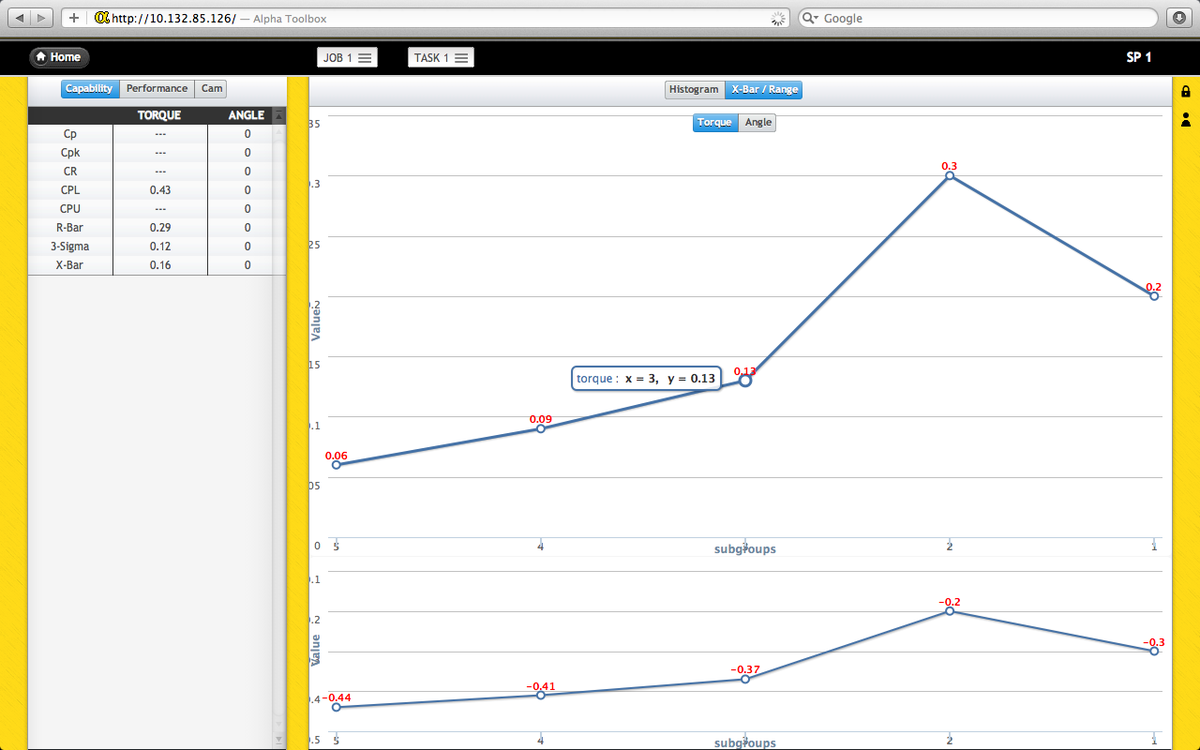Click the padlock icon on right sidebar
Screen dimensions: 1200x750
(1186, 92)
